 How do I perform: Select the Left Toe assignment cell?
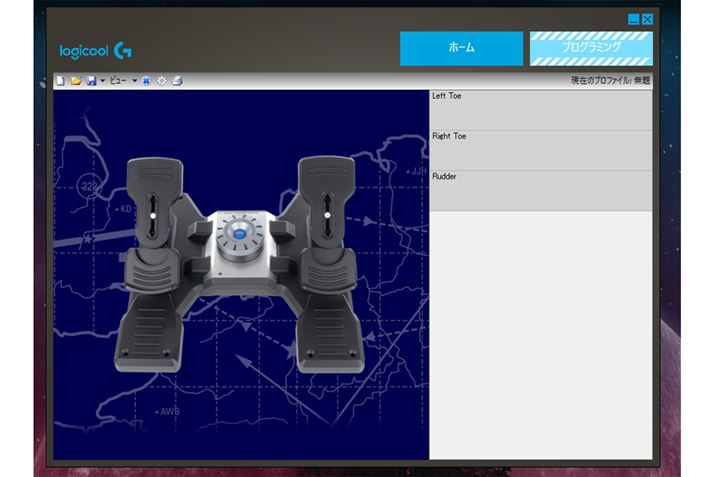coord(540,110)
